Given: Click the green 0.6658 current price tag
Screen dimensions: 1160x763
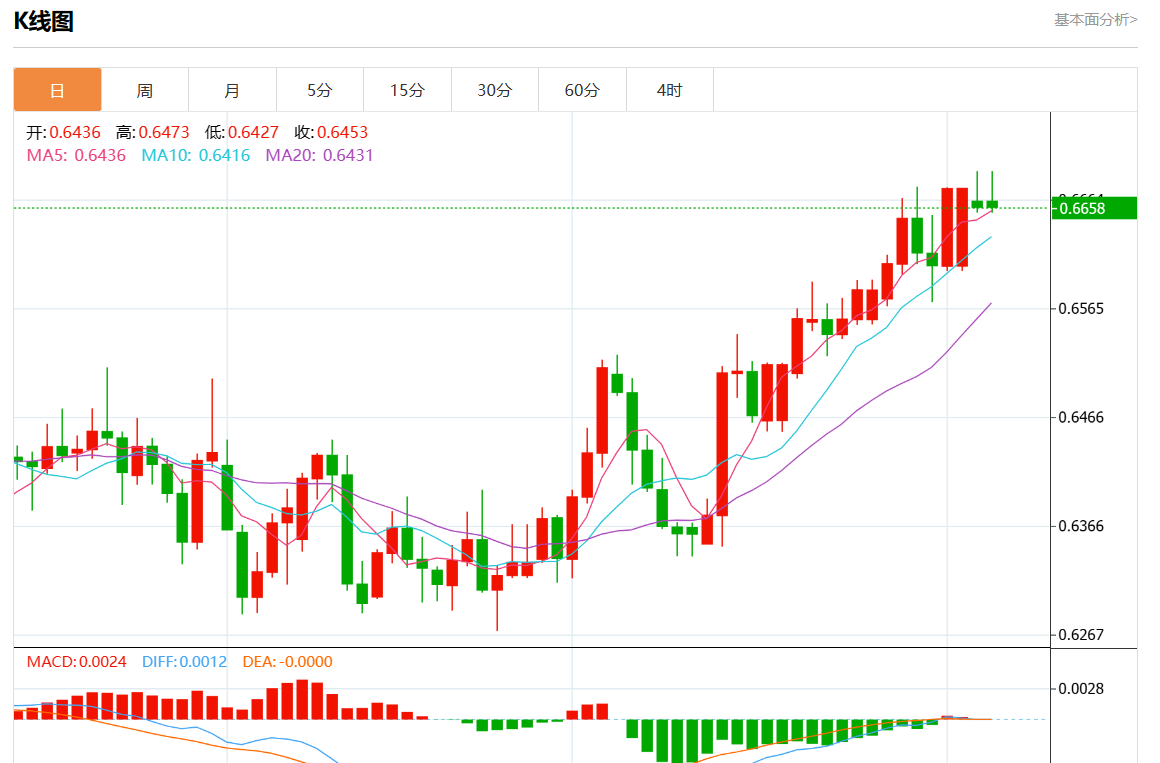Looking at the screenshot, I should (x=1094, y=209).
